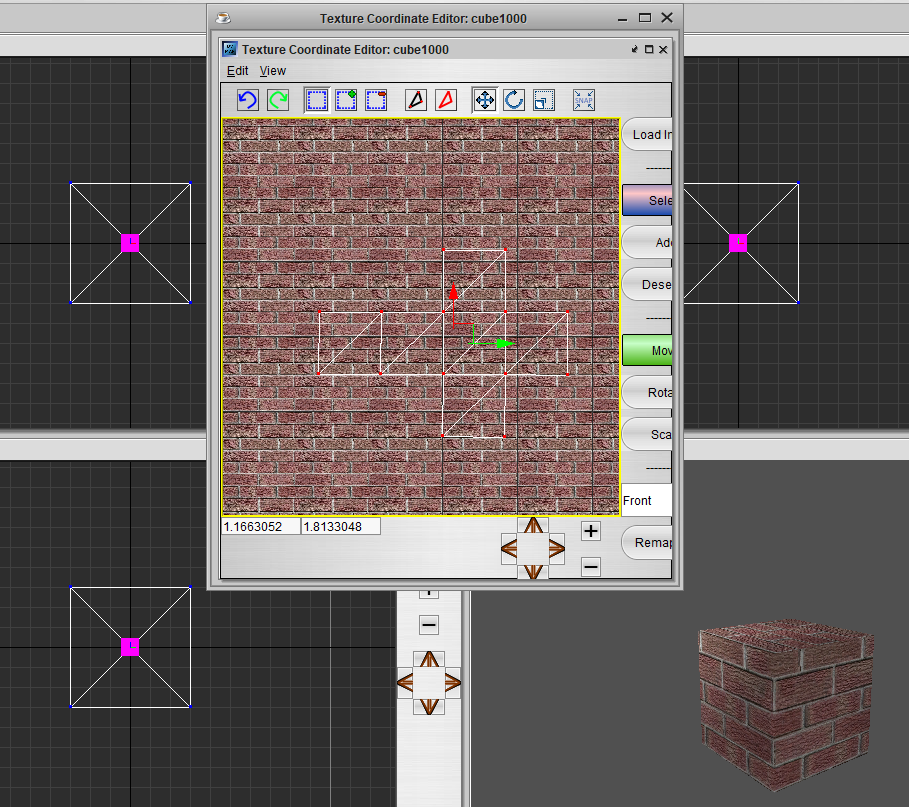Click the magenta pivot in top-right viewport
The height and width of the screenshot is (807, 909).
click(738, 243)
